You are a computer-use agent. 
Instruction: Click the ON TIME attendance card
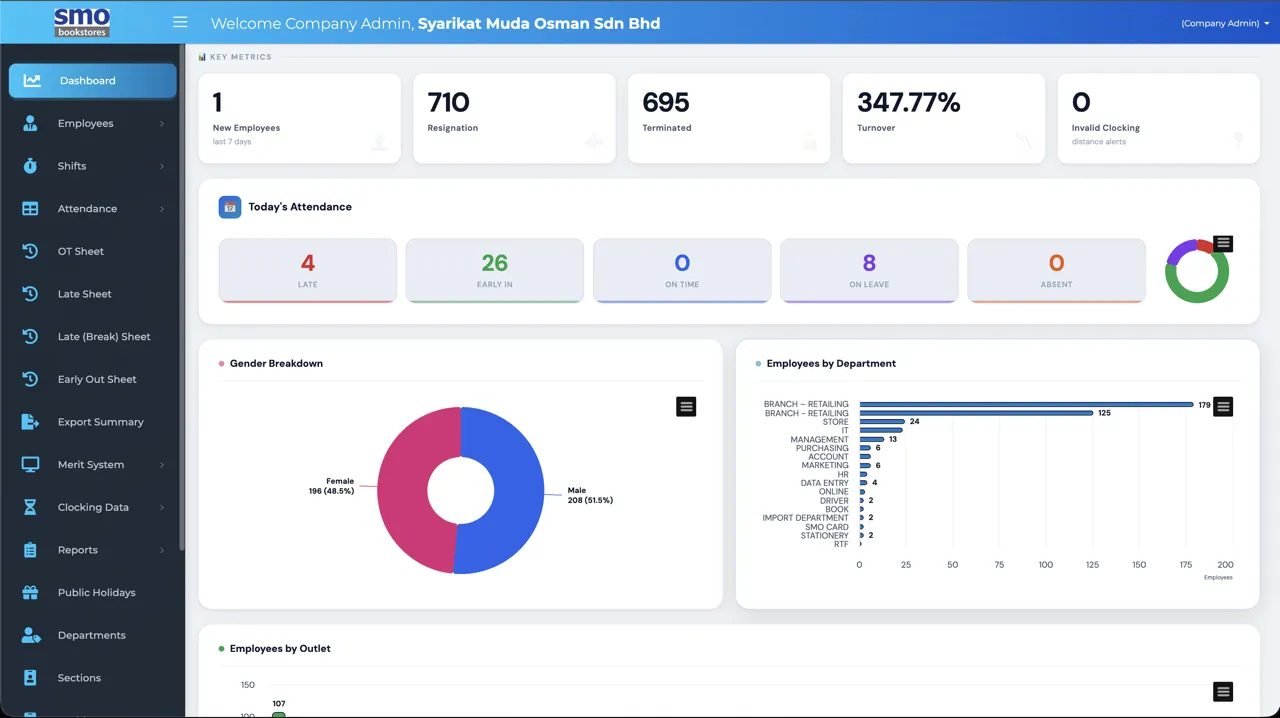coord(682,270)
